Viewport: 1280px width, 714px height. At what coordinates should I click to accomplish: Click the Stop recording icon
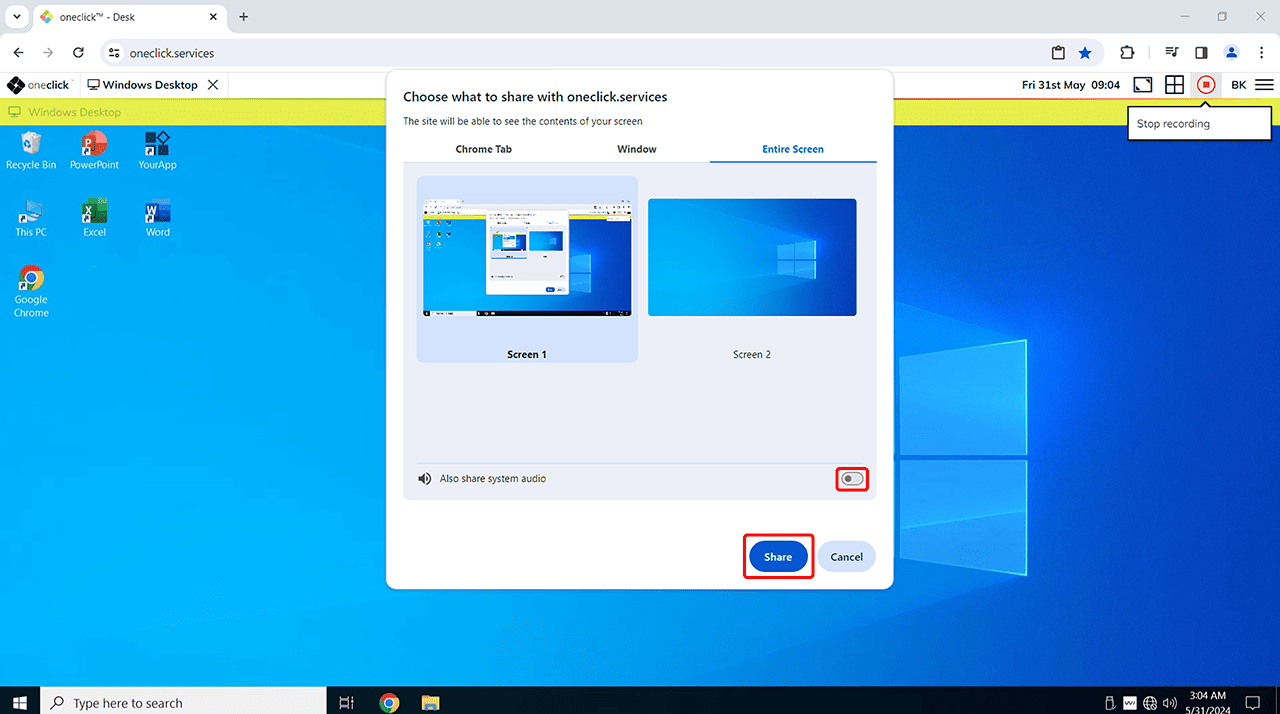(1206, 85)
